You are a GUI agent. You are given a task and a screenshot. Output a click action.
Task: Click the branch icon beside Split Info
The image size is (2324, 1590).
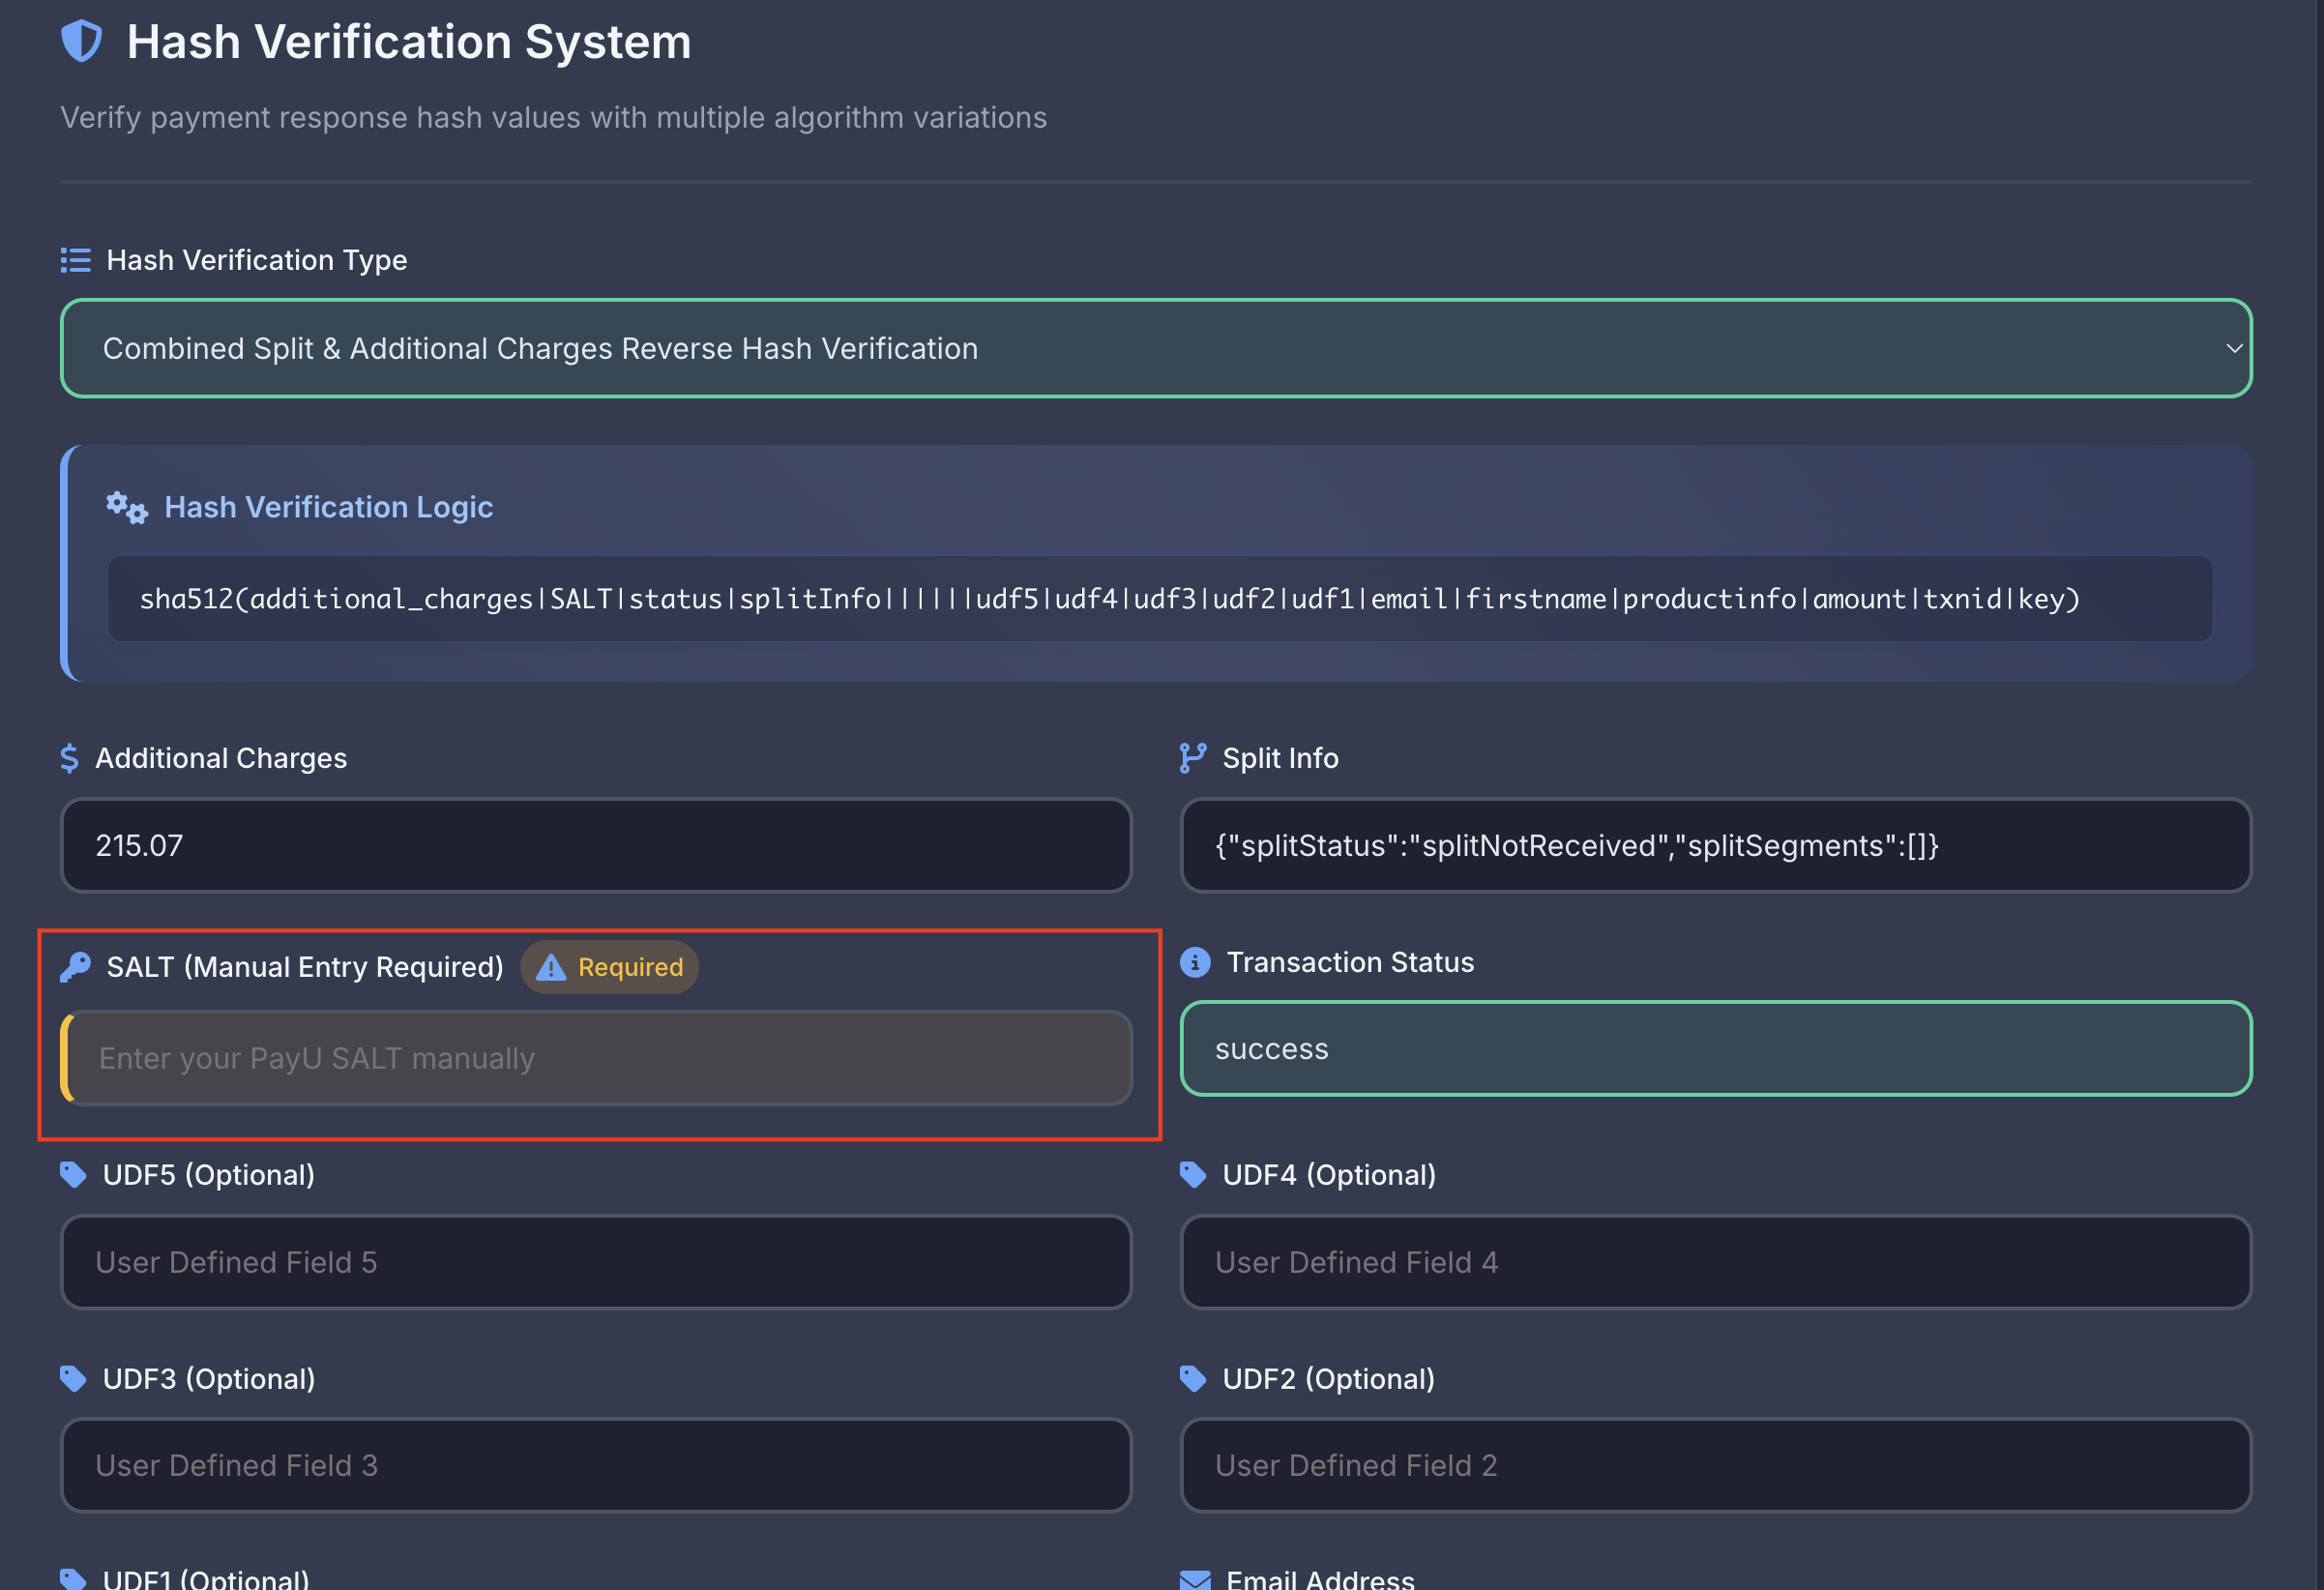click(1192, 758)
